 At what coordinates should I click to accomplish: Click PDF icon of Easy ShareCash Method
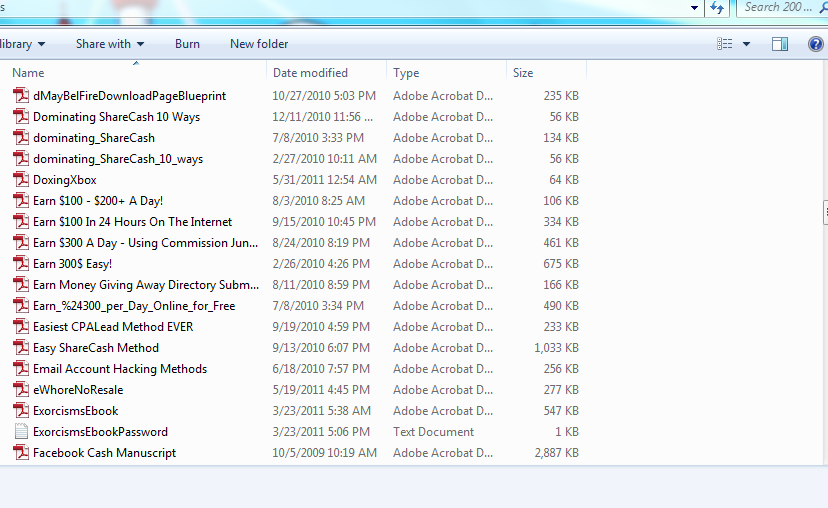click(x=21, y=348)
